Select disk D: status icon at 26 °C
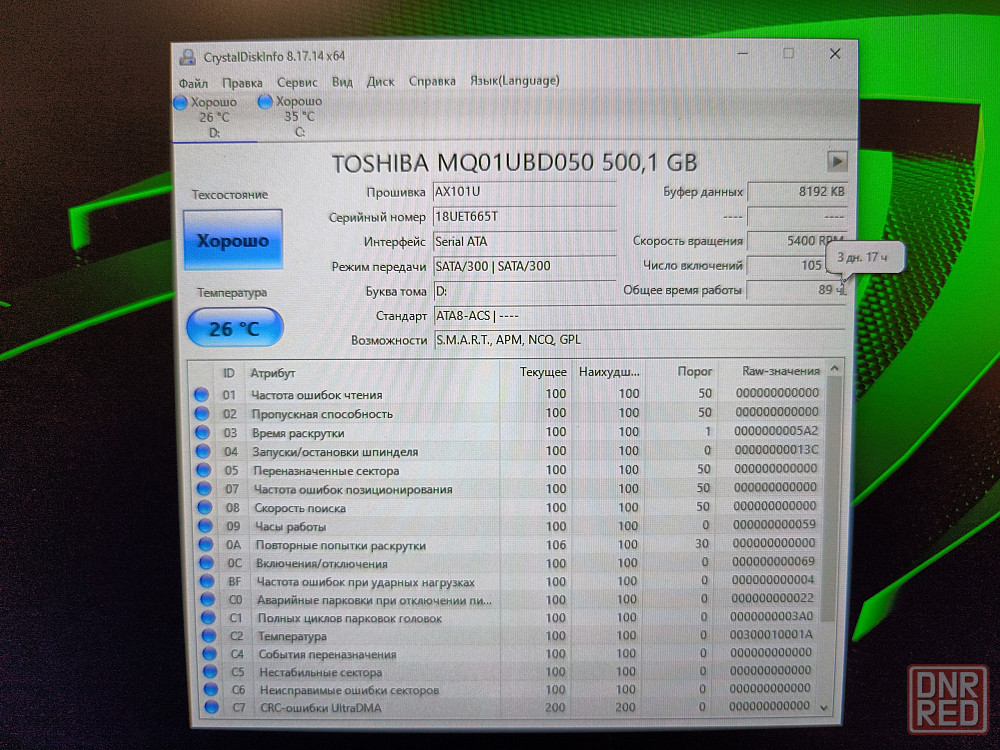Image resolution: width=1000 pixels, height=750 pixels. [x=181, y=102]
